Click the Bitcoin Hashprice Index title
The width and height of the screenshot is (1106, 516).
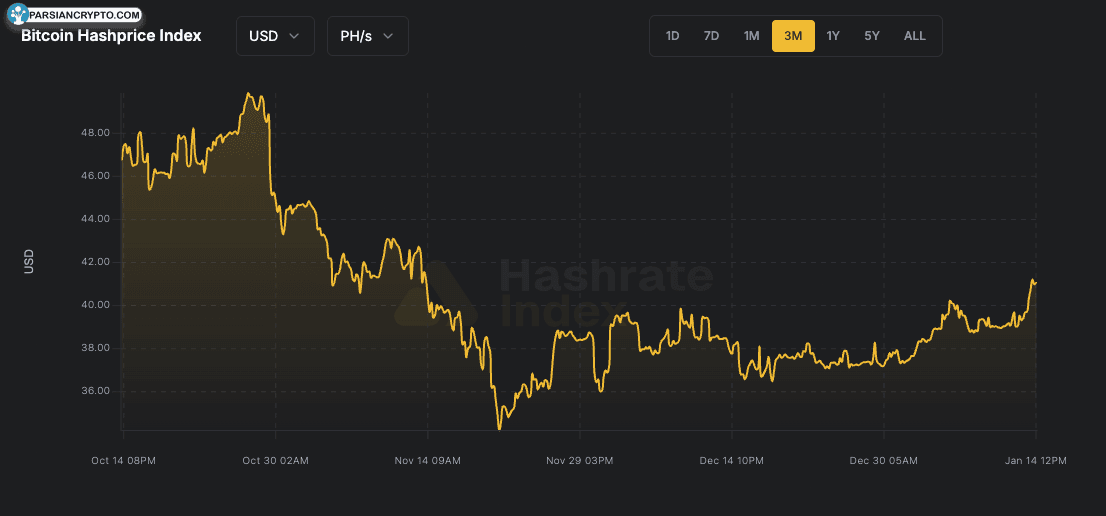click(x=111, y=36)
